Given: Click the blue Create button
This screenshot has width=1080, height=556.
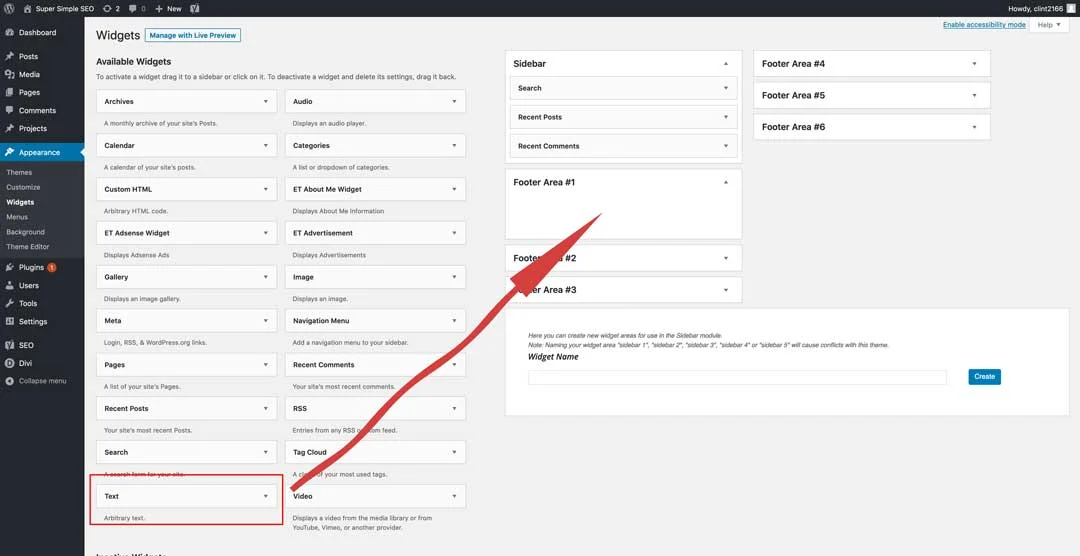Looking at the screenshot, I should pos(984,377).
